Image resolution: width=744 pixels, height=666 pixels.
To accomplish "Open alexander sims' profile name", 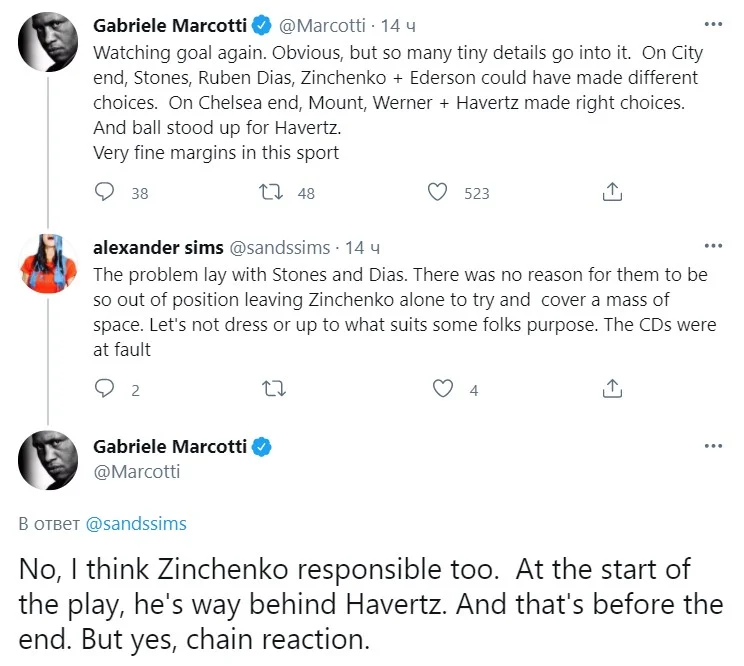I will pyautogui.click(x=157, y=248).
